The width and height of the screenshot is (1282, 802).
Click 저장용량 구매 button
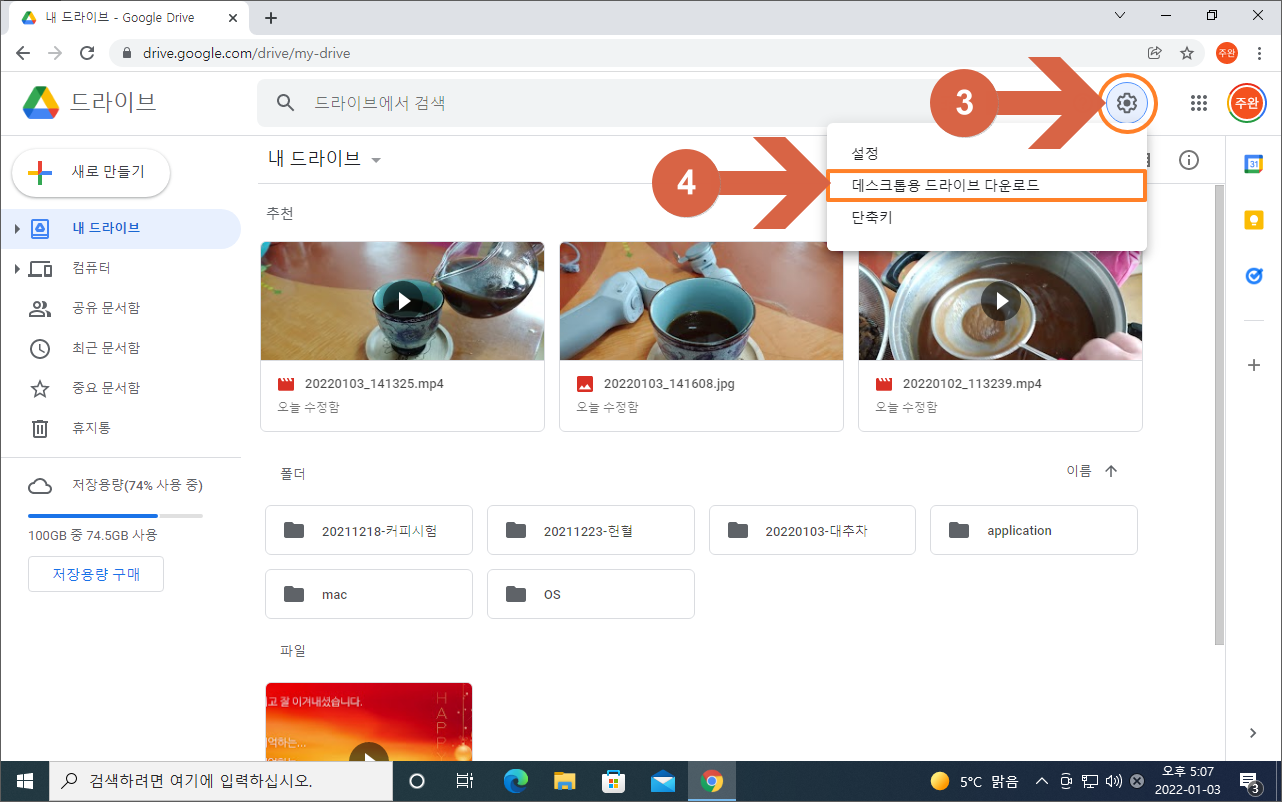(x=96, y=574)
